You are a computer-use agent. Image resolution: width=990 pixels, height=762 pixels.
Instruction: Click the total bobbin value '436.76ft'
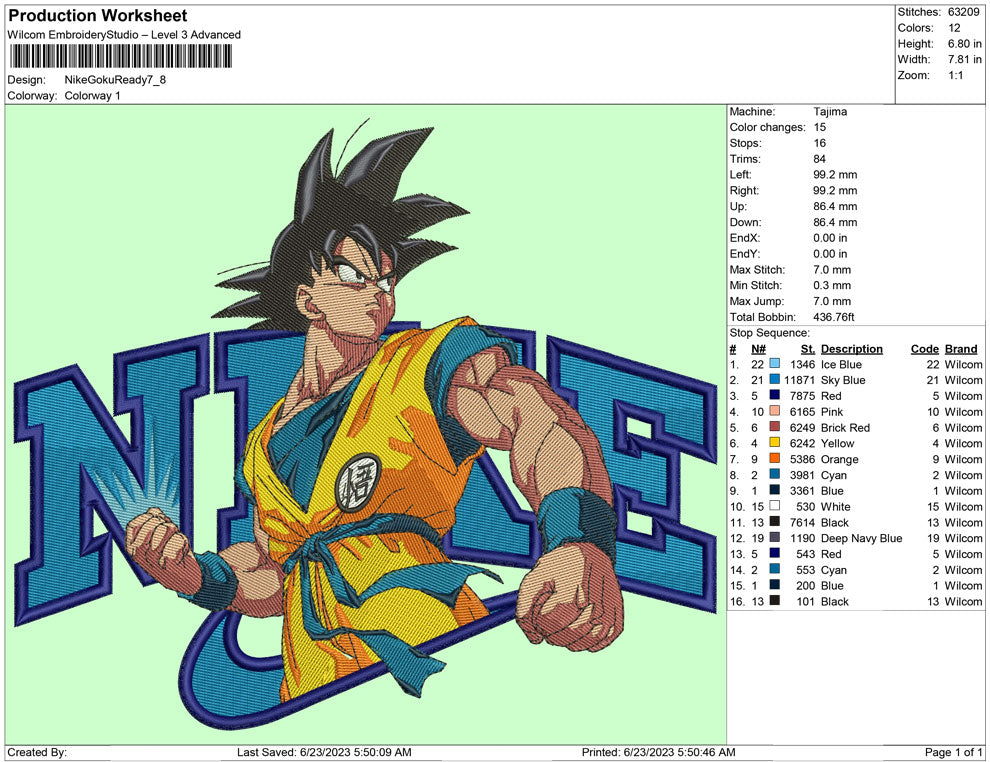(833, 317)
